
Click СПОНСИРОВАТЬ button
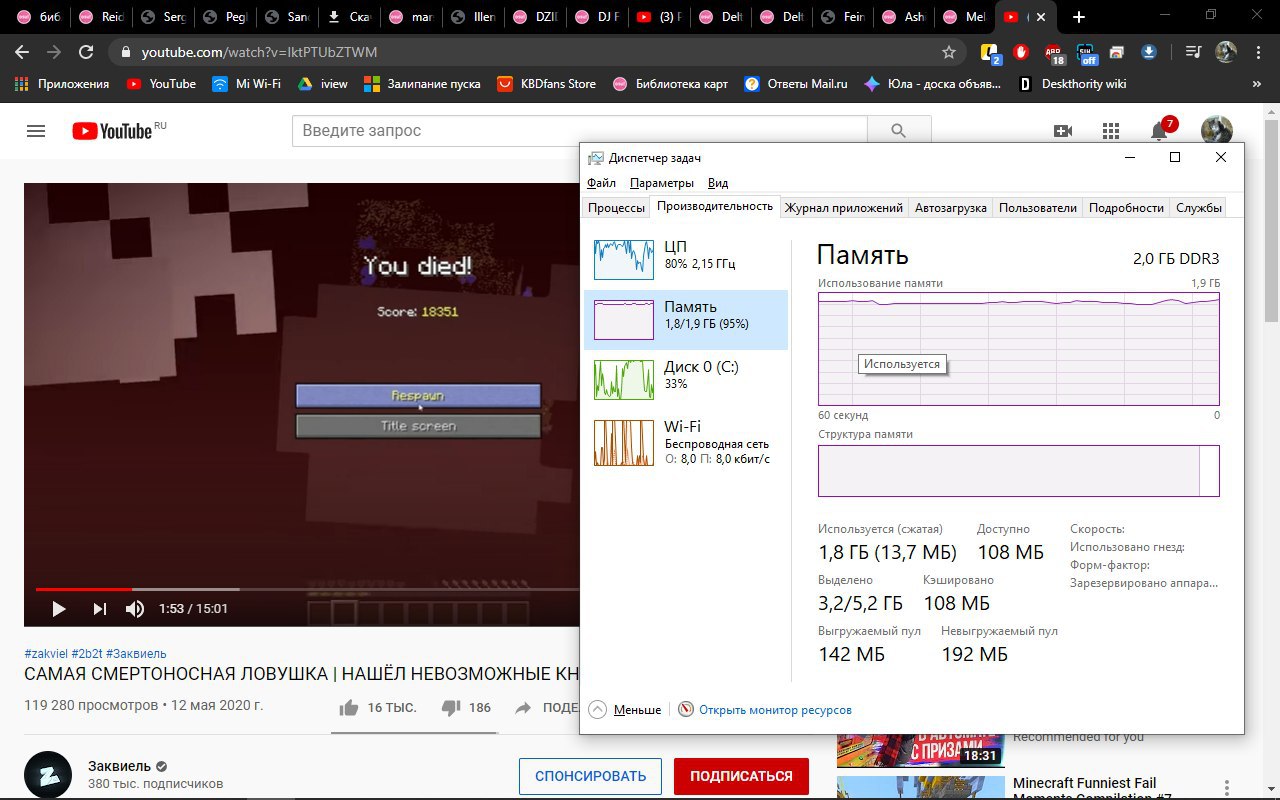point(590,776)
